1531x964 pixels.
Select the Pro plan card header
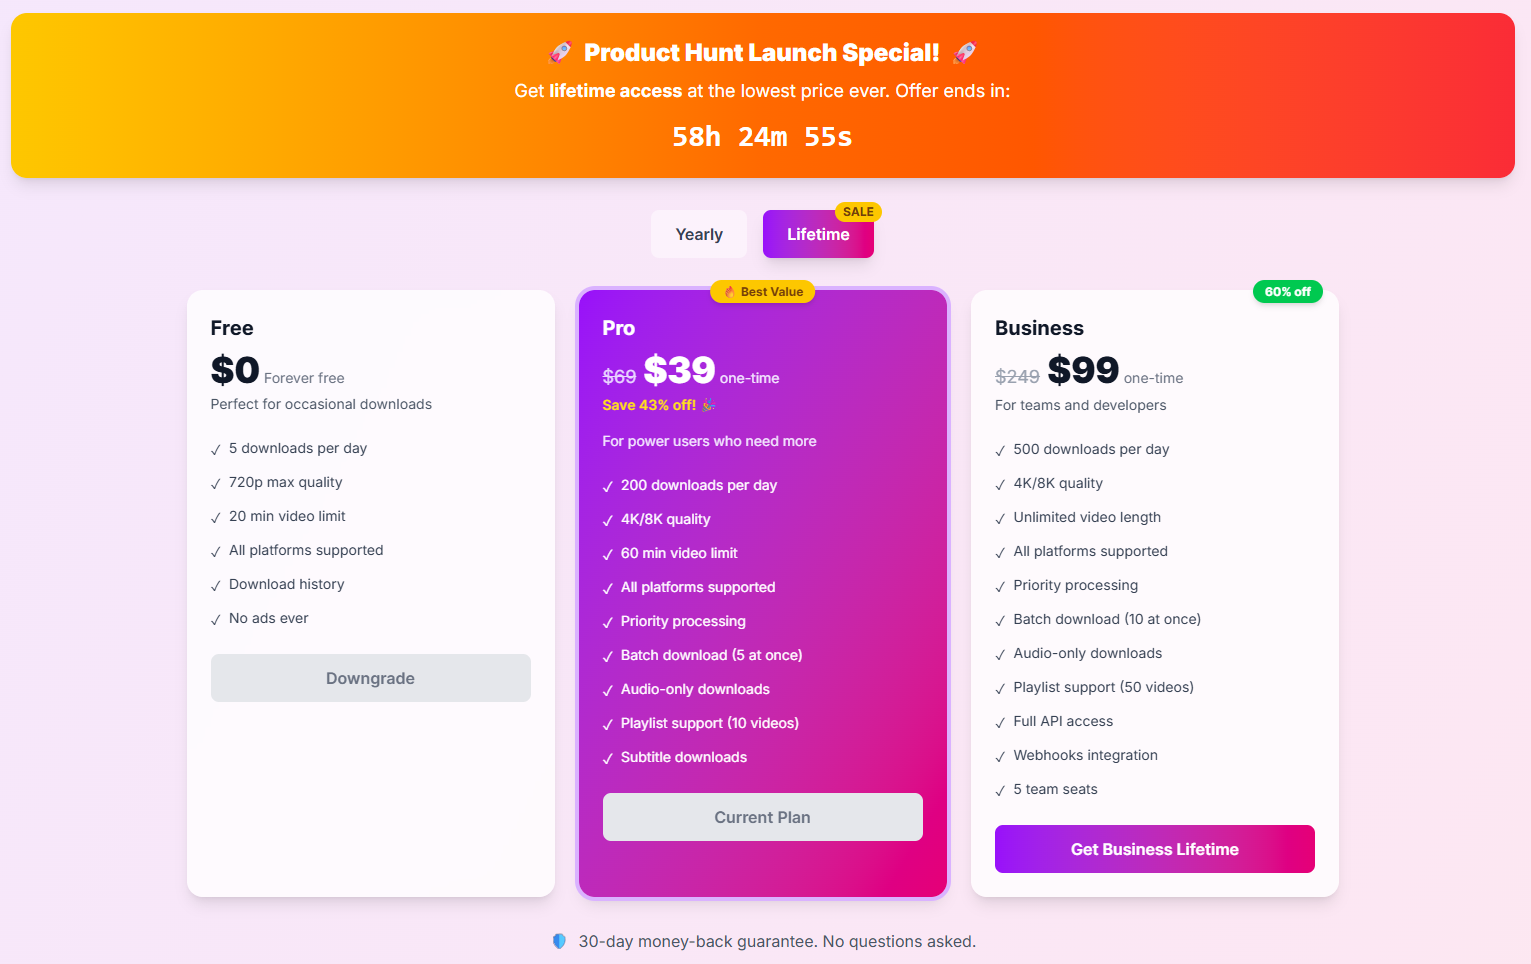(x=619, y=327)
